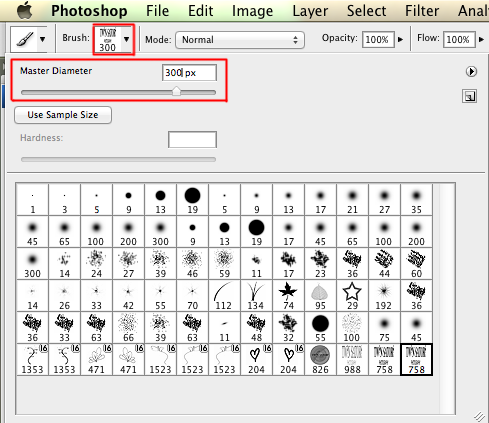Open the Brush preset picker dropdown
489x423 pixels.
point(127,39)
